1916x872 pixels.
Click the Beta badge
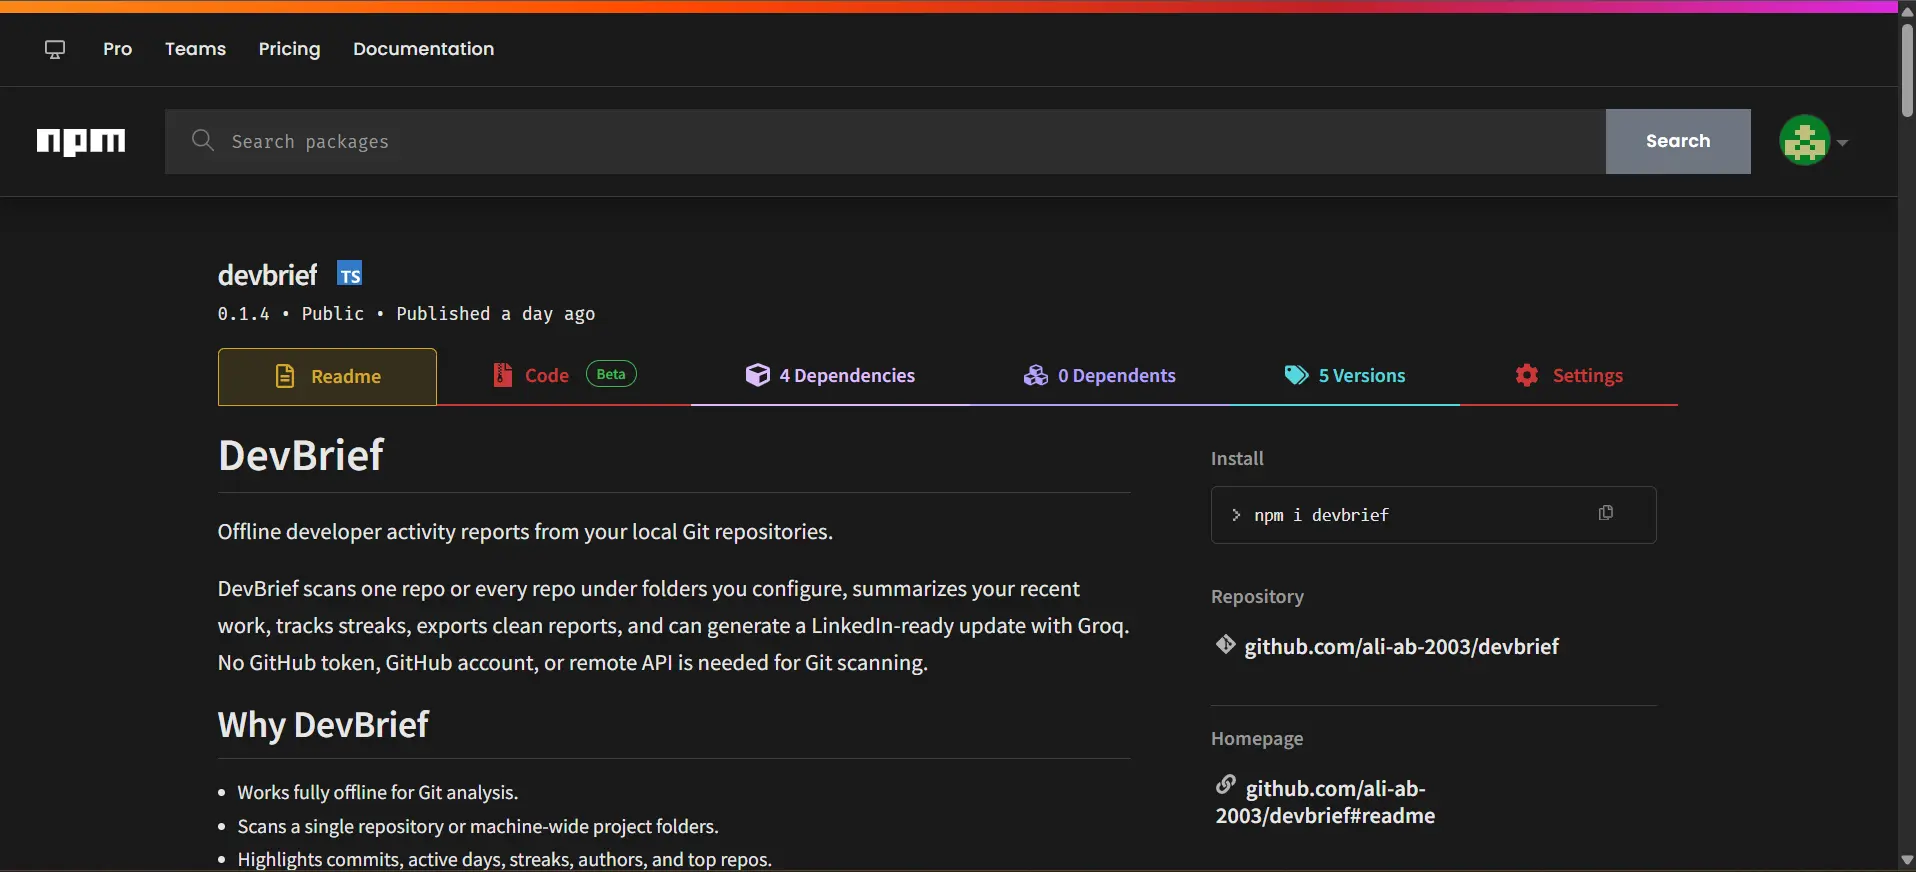pos(611,374)
